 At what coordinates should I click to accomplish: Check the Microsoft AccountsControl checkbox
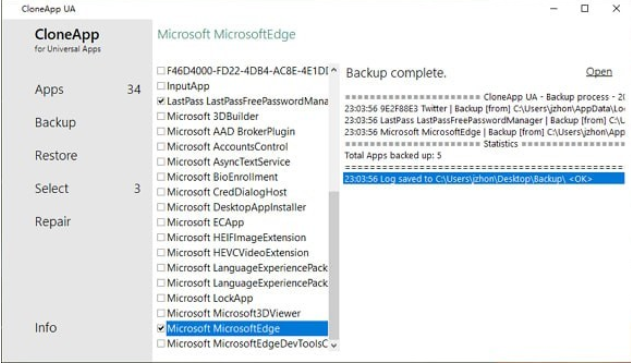pos(161,146)
